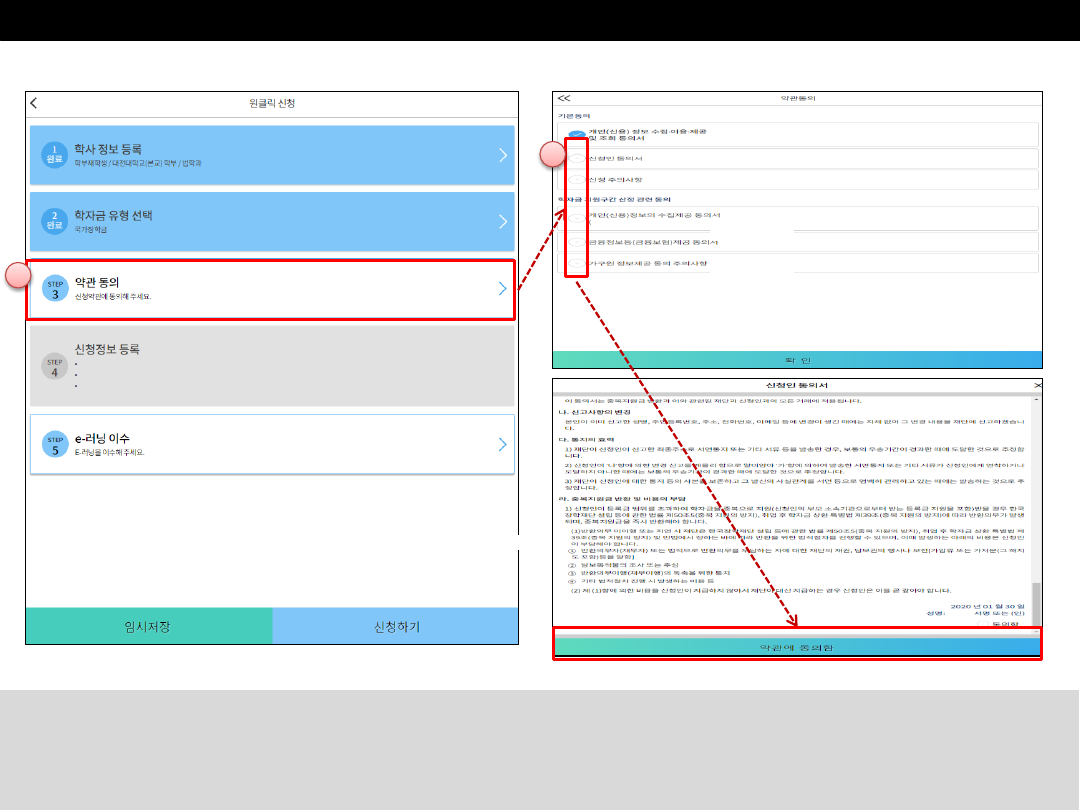Click the 동의서 popup vertical scrollbar

point(1037,600)
